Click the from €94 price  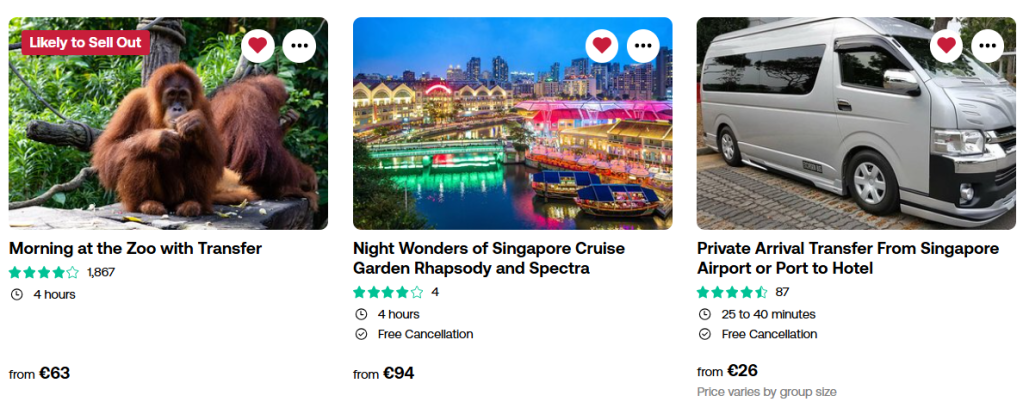coord(384,373)
